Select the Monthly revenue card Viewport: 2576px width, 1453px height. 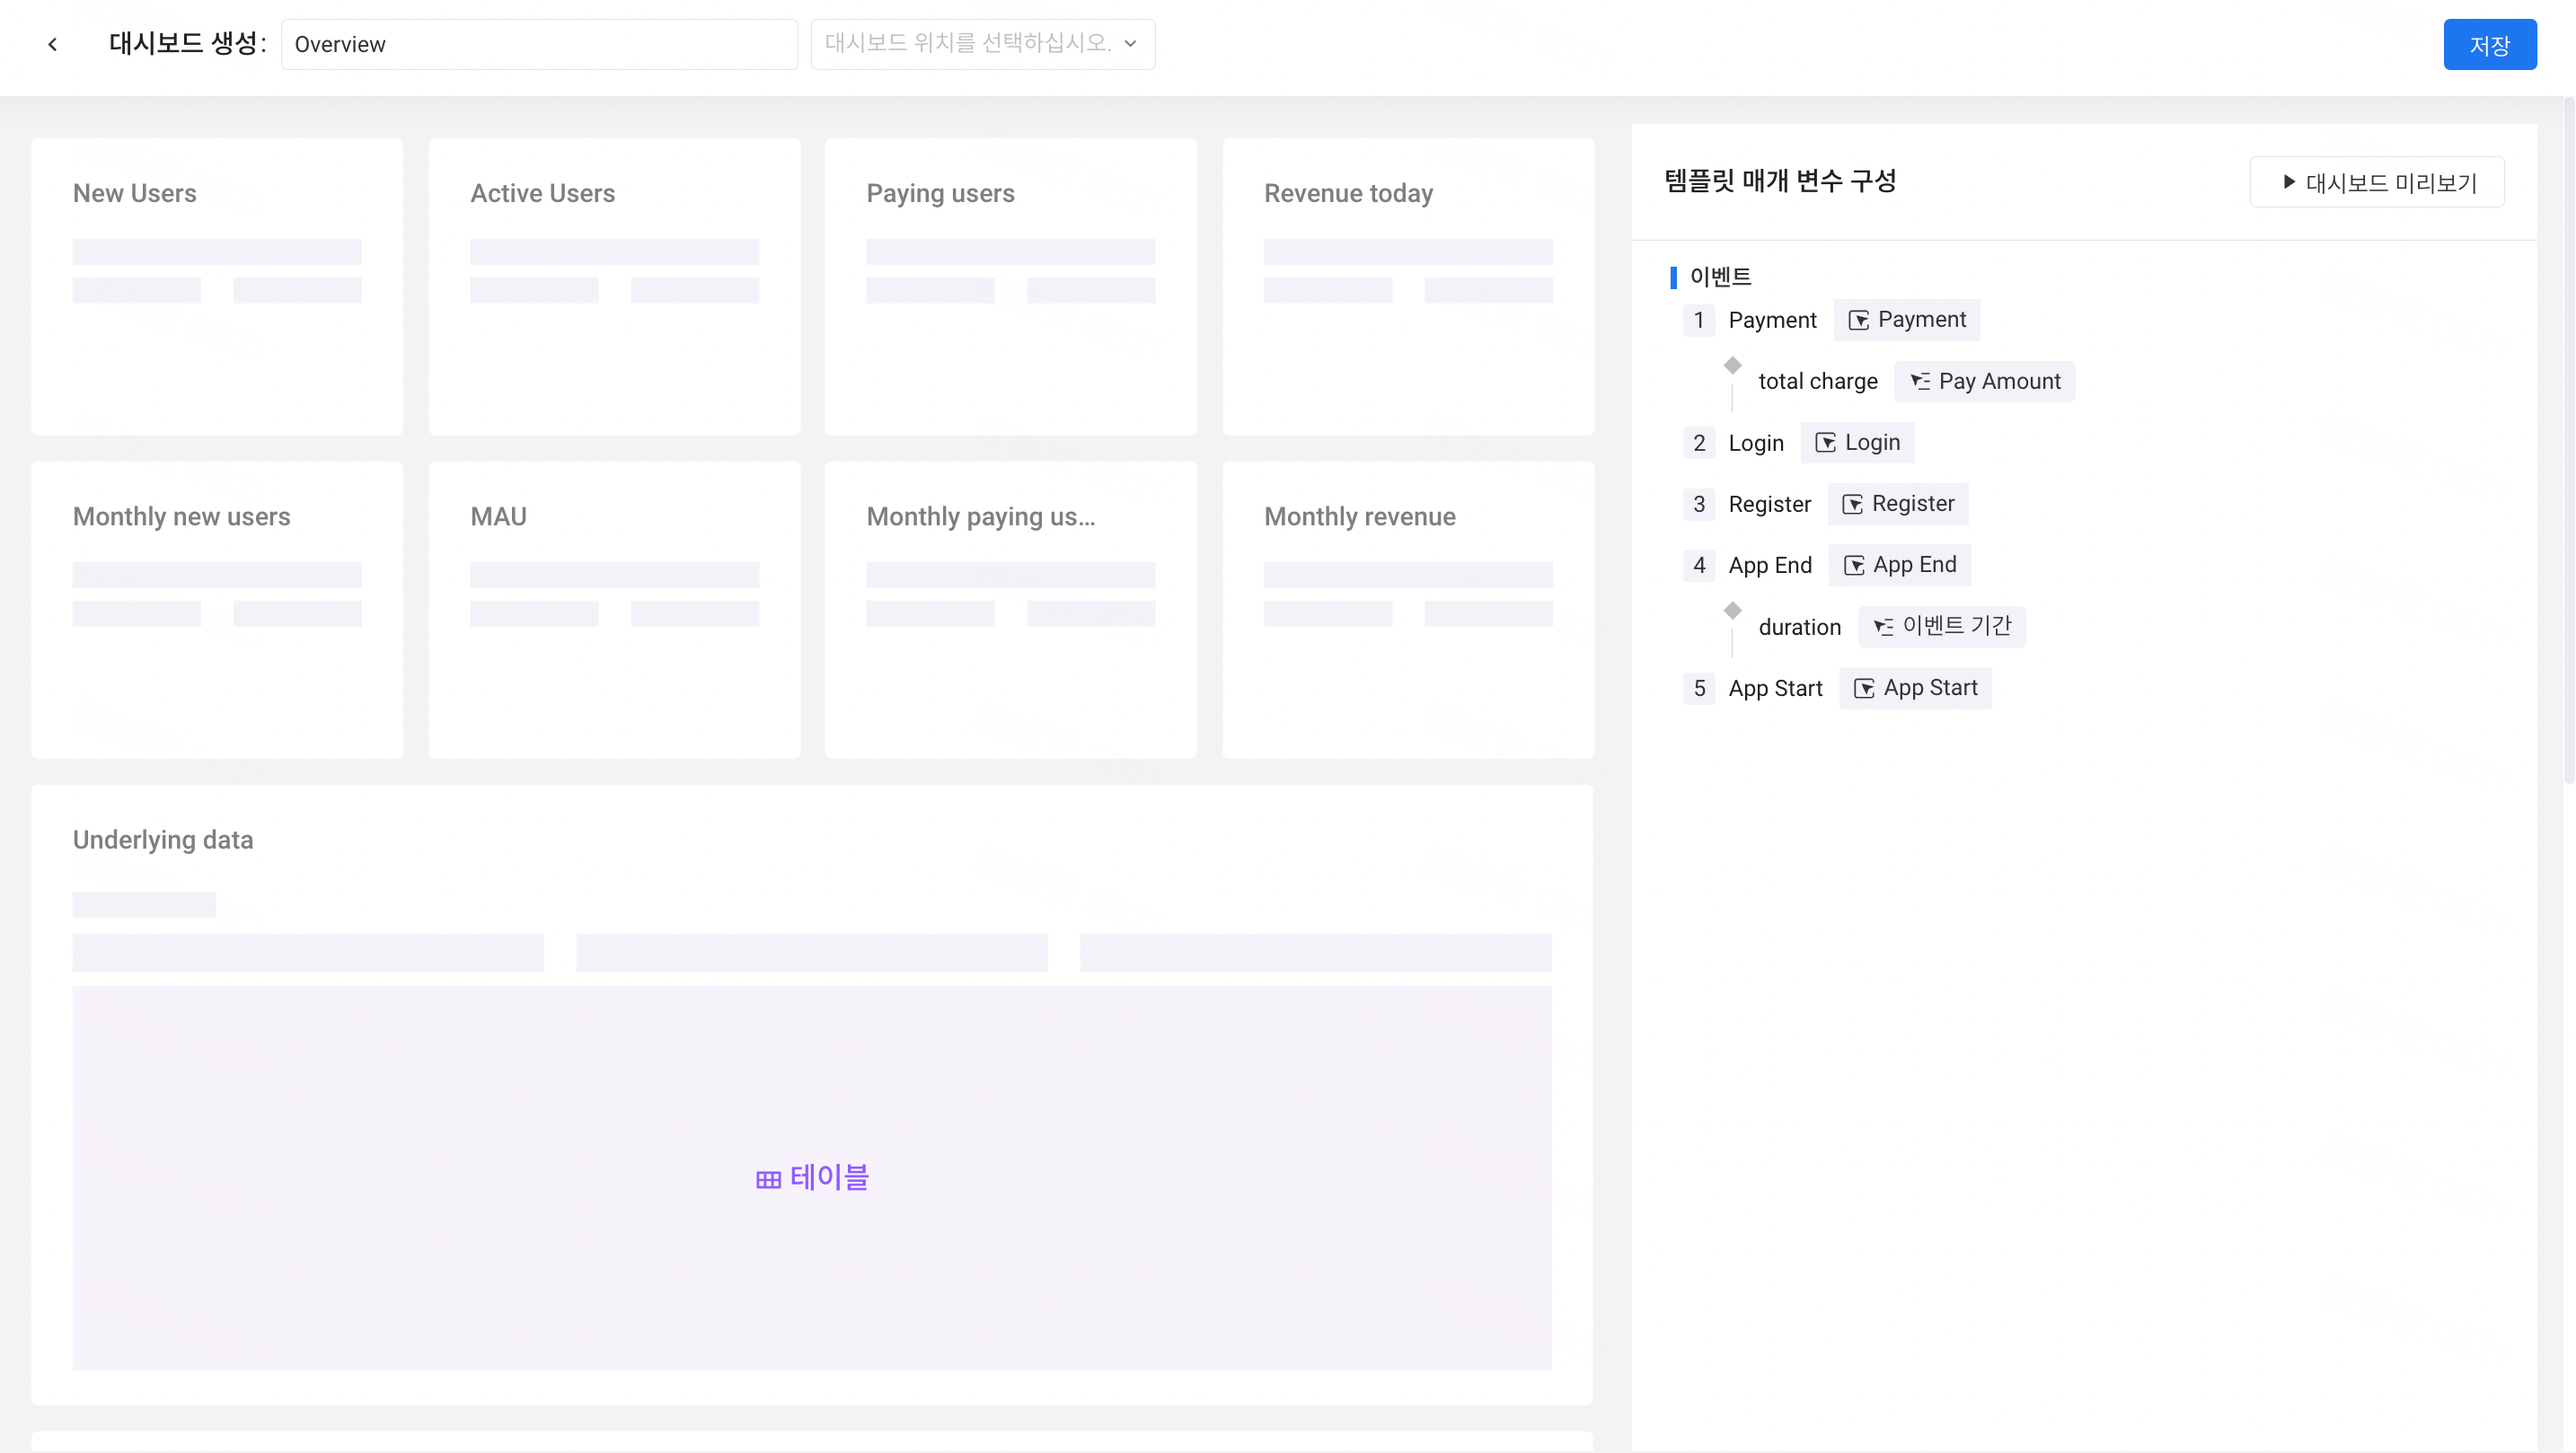pyautogui.click(x=1408, y=610)
